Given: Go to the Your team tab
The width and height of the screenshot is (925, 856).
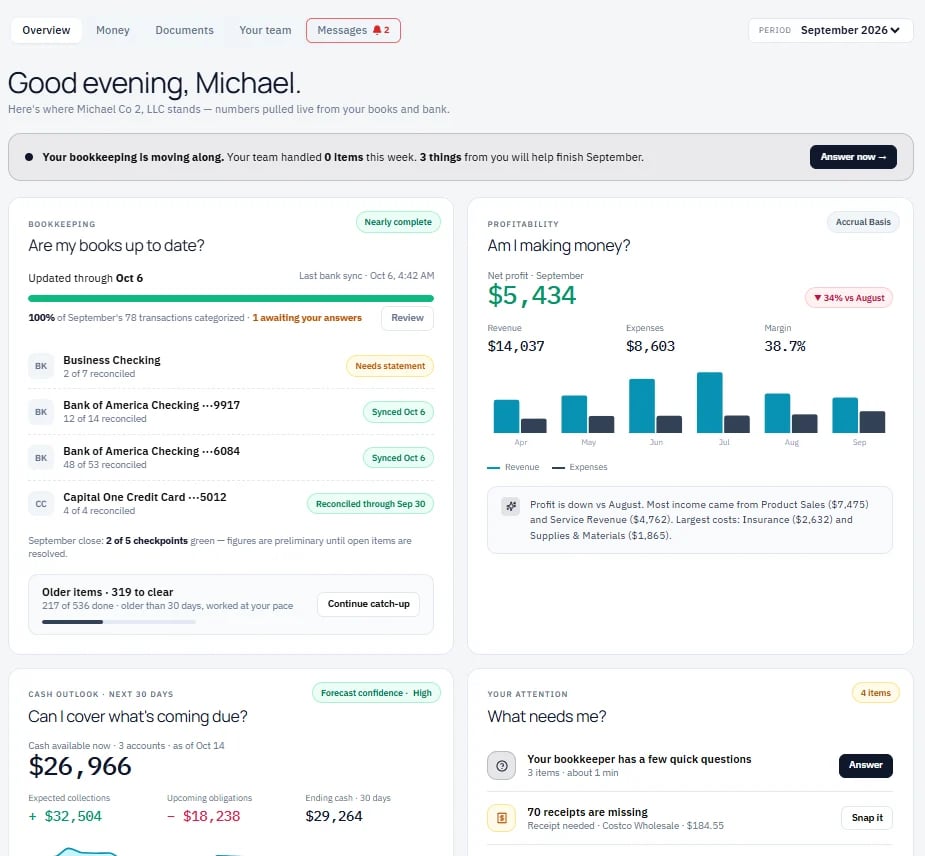Looking at the screenshot, I should [265, 30].
